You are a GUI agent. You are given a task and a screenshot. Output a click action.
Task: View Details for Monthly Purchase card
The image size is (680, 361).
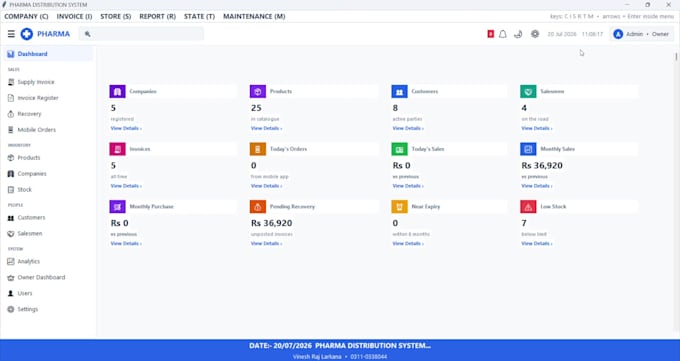[126, 244]
